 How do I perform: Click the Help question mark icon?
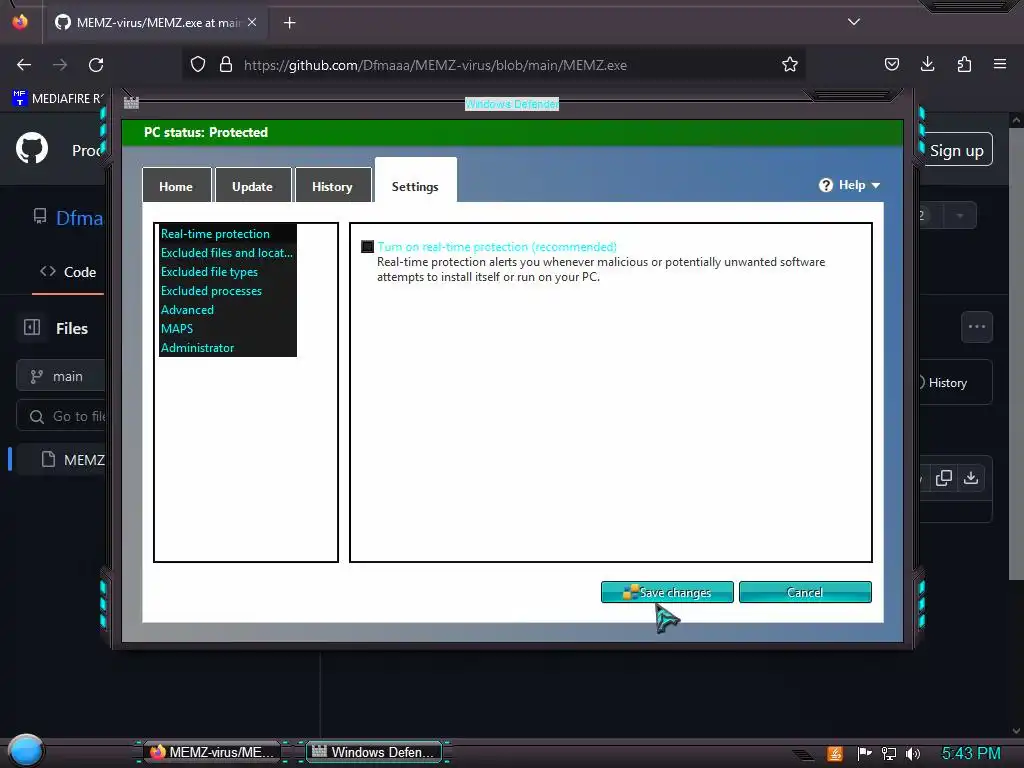826,185
